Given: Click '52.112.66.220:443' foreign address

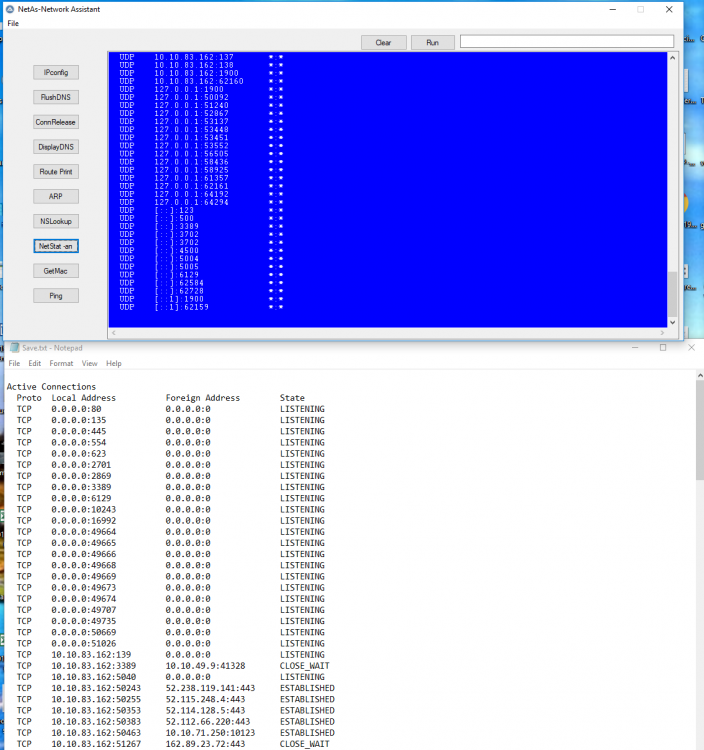Looking at the screenshot, I should click(x=208, y=721).
